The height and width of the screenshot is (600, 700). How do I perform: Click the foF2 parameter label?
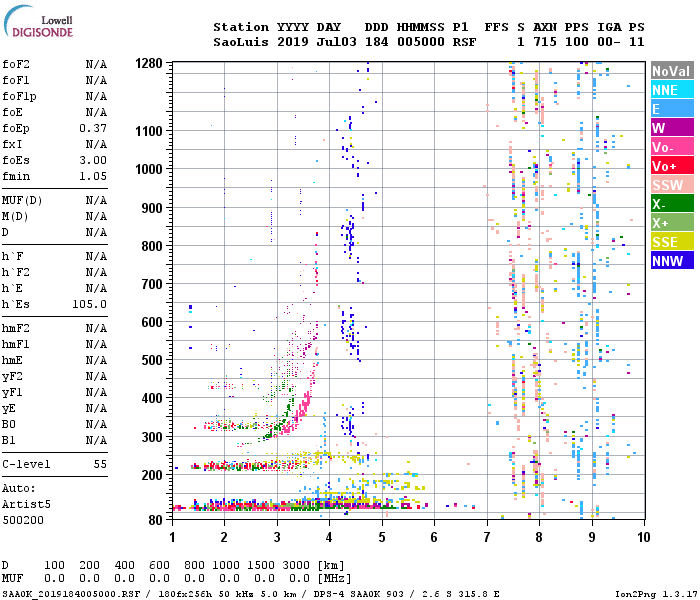pyautogui.click(x=16, y=64)
